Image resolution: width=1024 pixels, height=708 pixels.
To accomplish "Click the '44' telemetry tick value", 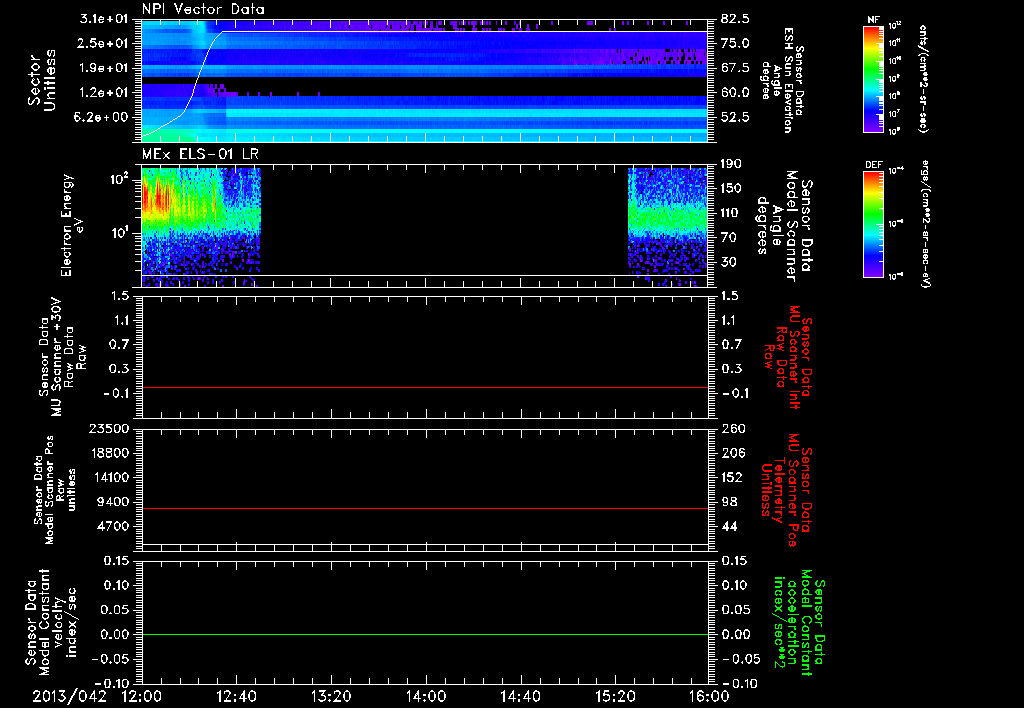I will click(729, 526).
